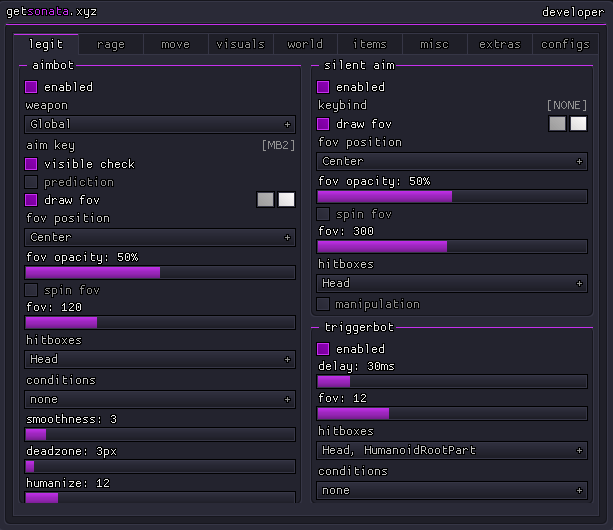This screenshot has height=530, width=613.
Task: Adjust the humanize 12 slider
Action: tap(160, 497)
